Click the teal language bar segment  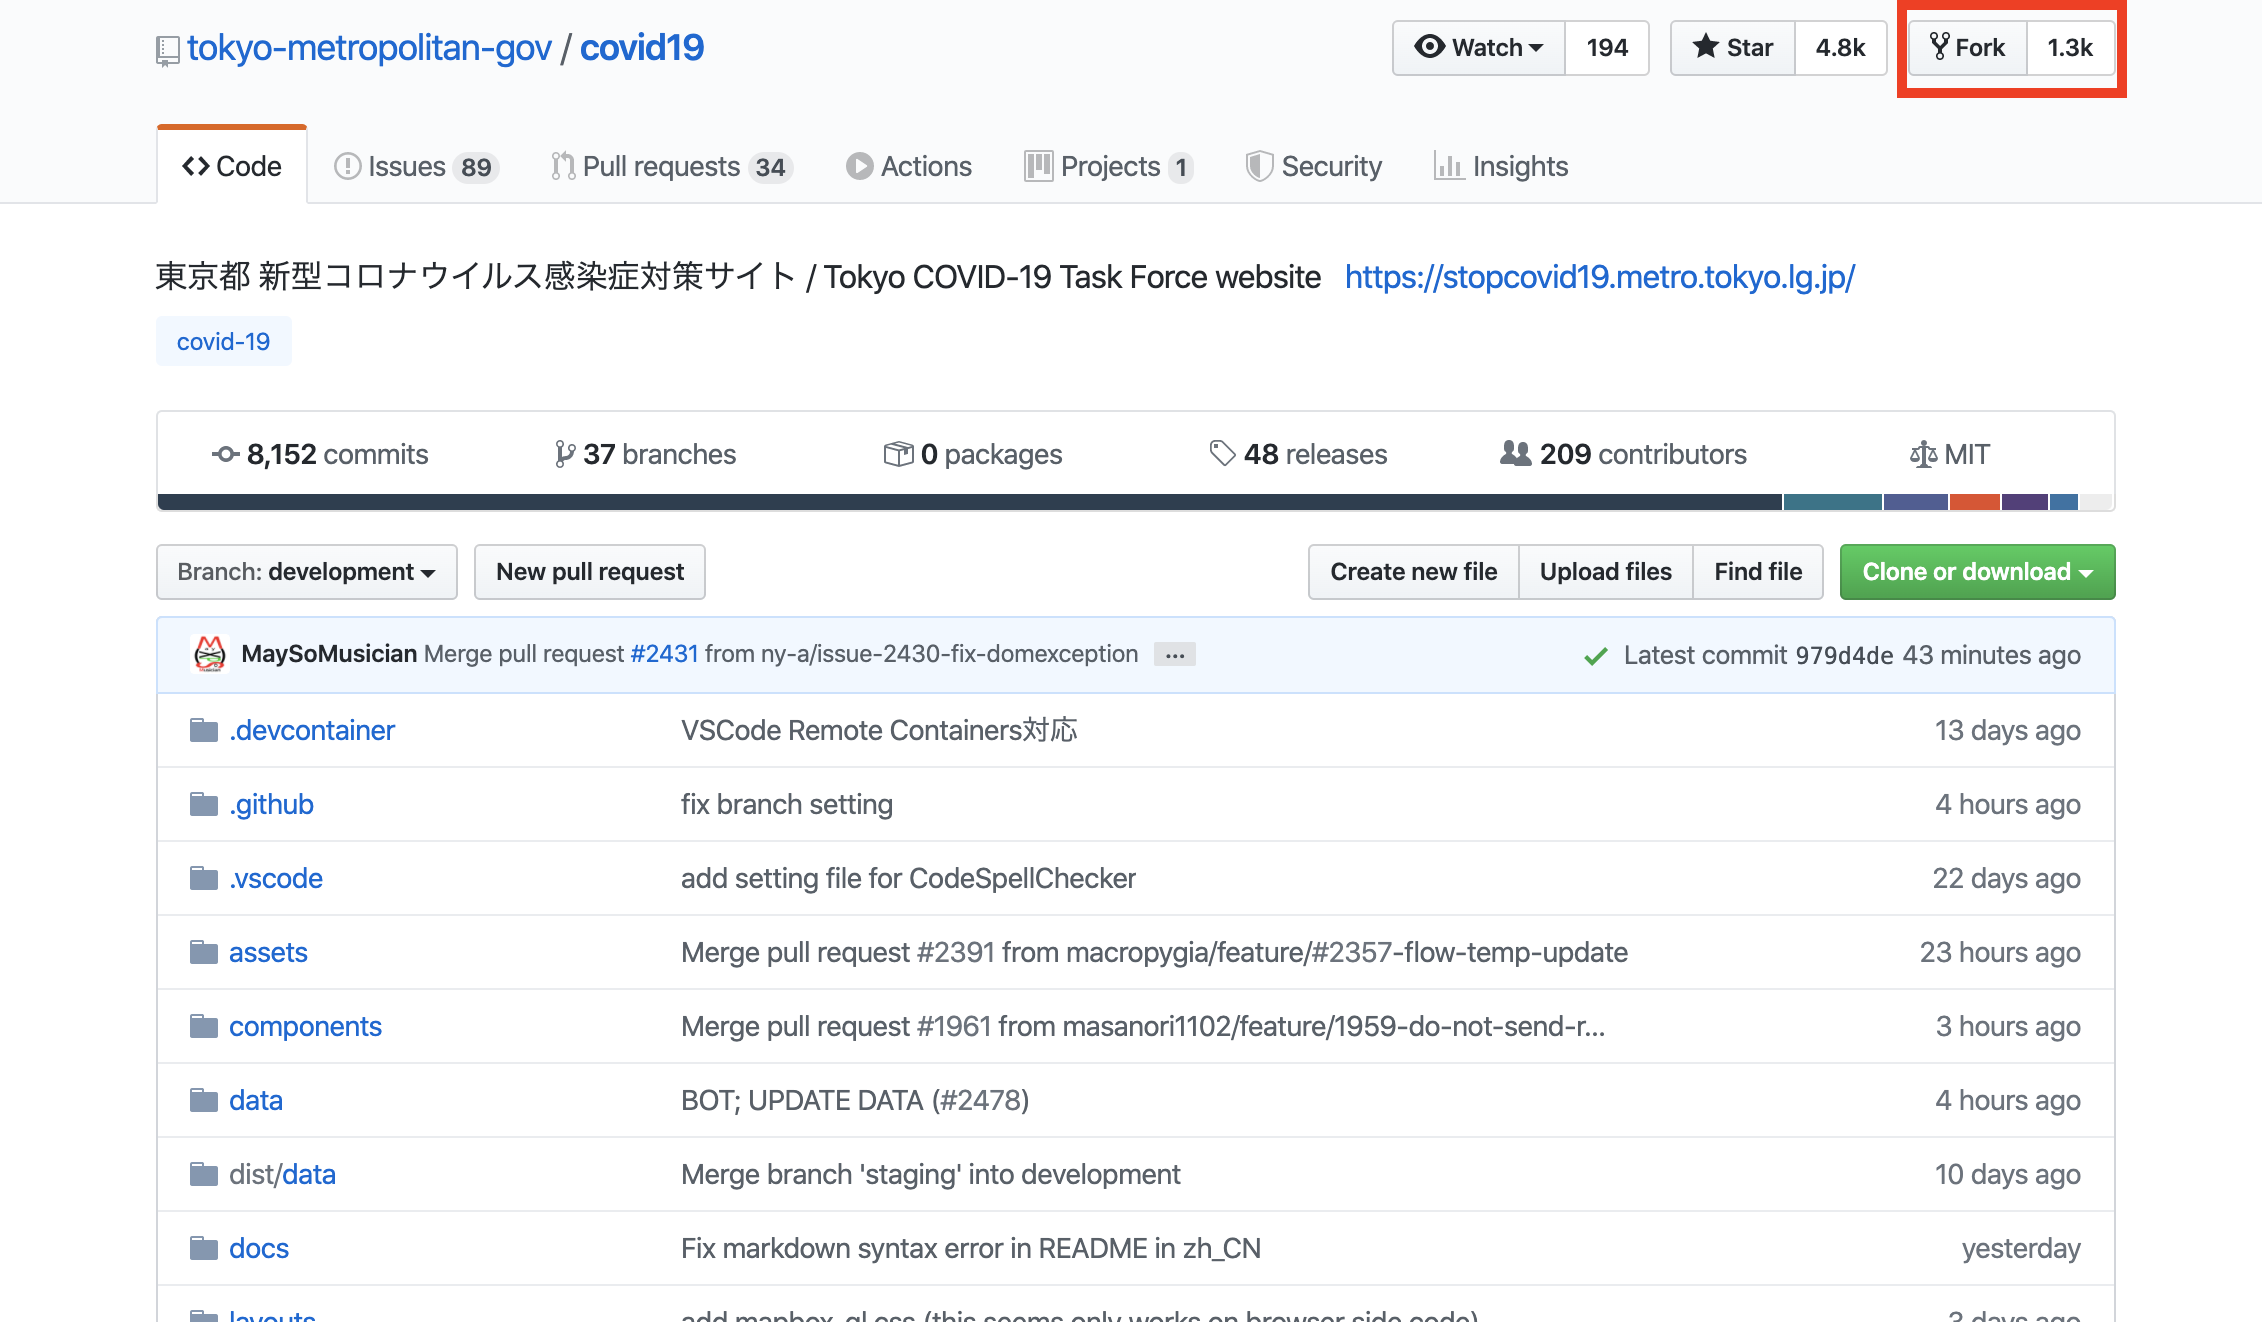point(1833,502)
